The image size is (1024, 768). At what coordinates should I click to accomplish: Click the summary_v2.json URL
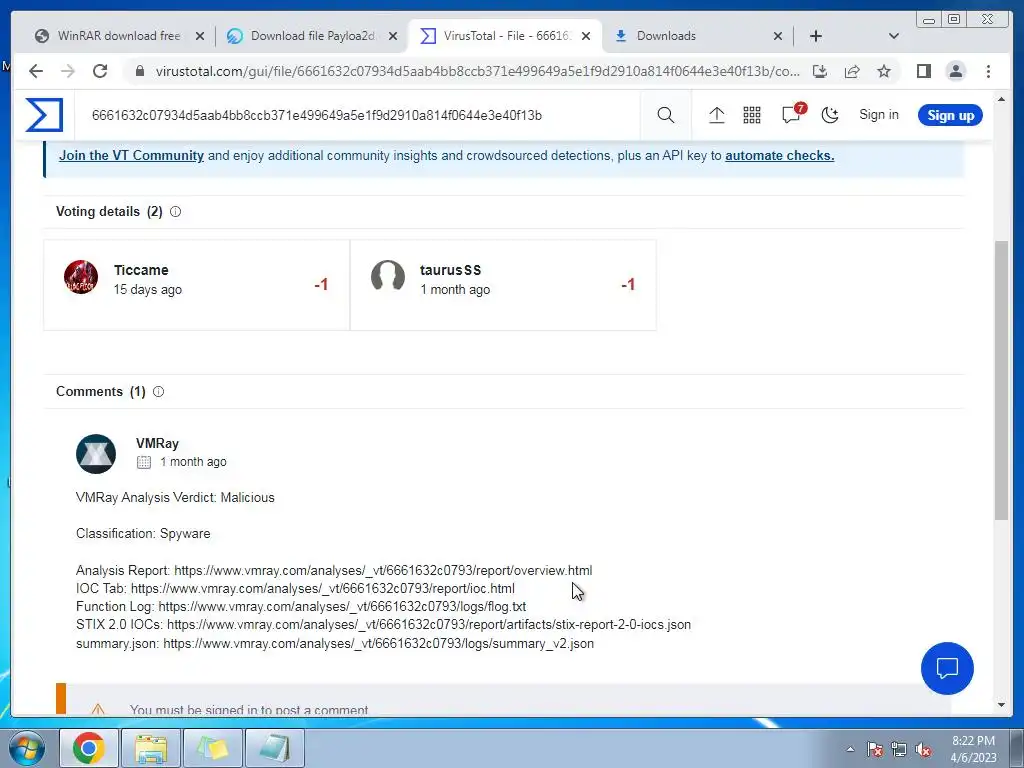[379, 643]
